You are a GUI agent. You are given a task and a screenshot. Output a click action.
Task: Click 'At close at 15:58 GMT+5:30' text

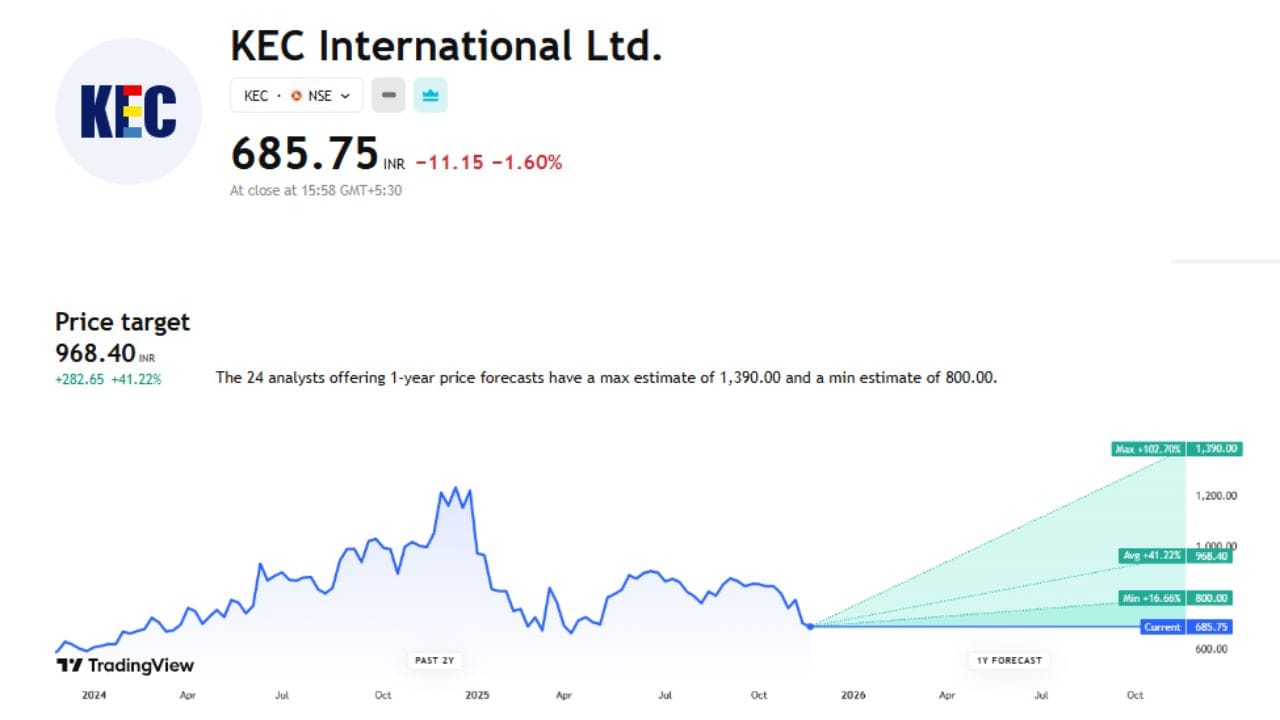click(315, 190)
